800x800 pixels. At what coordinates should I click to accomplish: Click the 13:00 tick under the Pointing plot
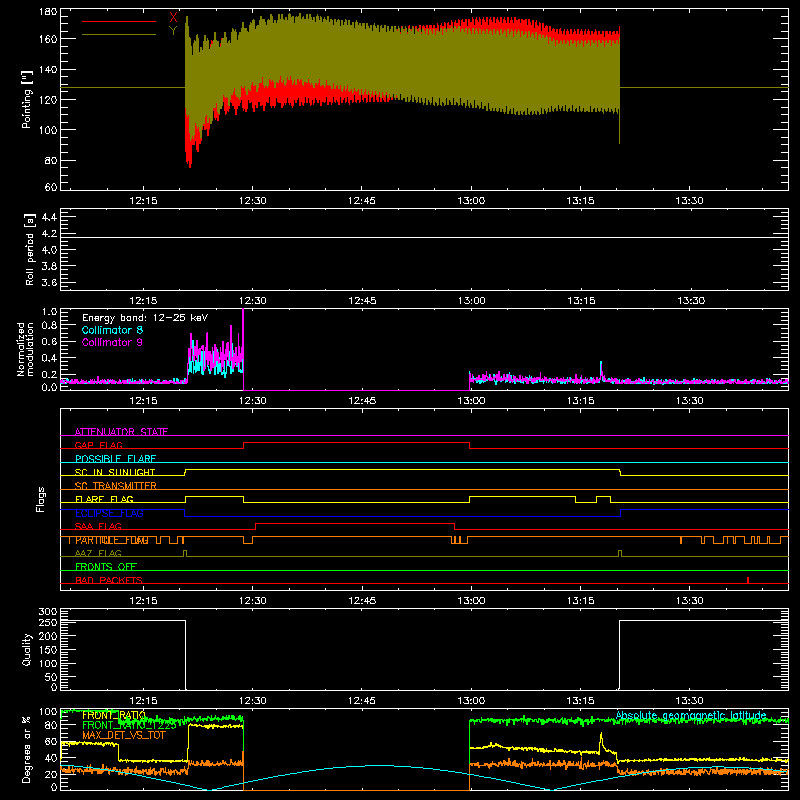(x=471, y=201)
